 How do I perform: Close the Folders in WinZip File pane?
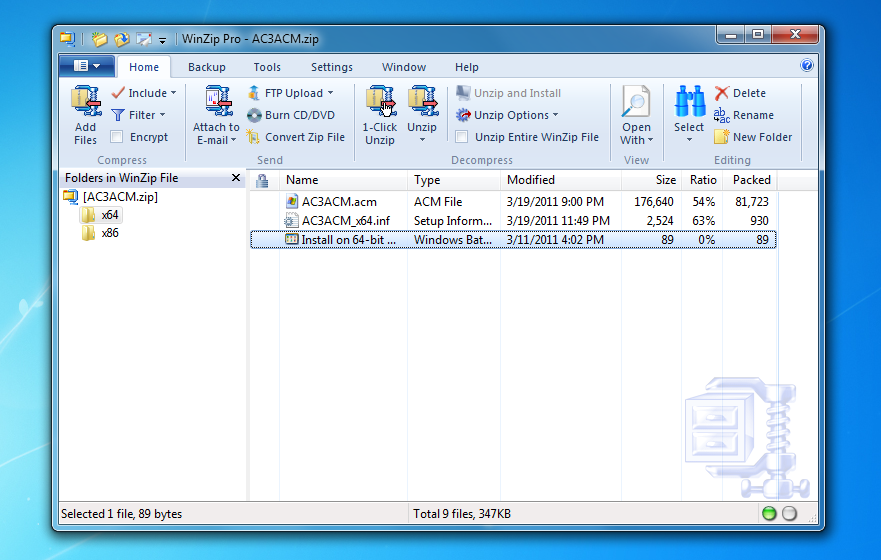[x=236, y=177]
